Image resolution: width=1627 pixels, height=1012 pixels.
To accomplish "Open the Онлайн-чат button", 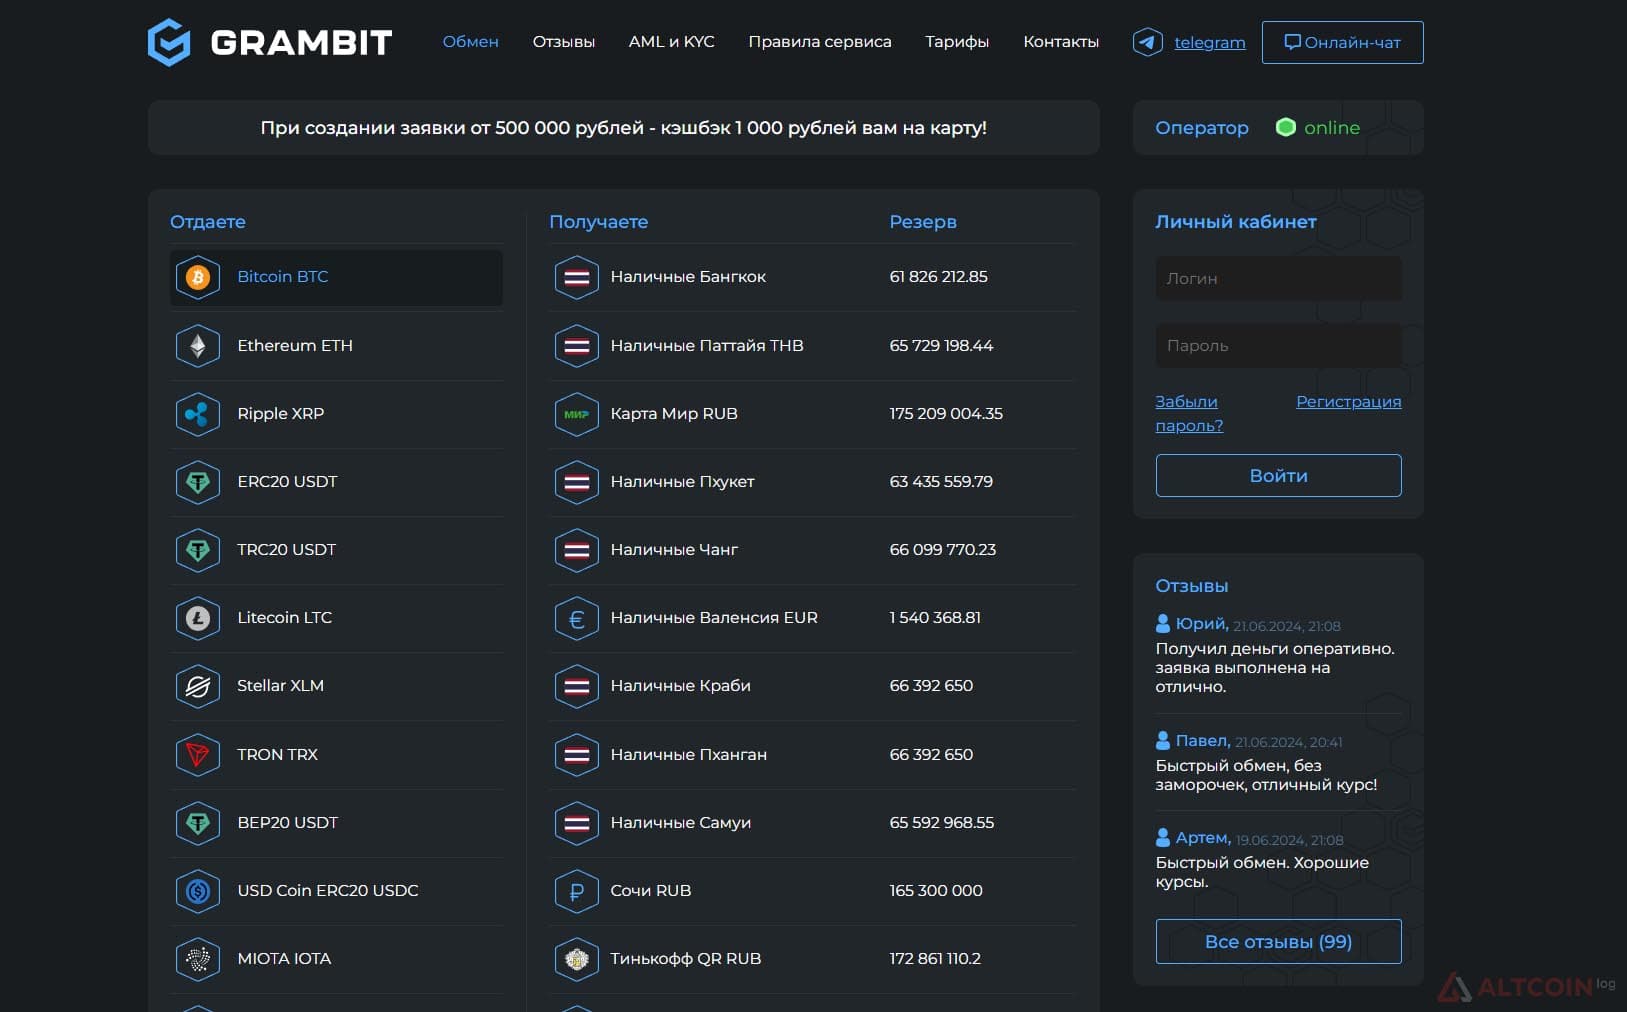I will [1342, 42].
